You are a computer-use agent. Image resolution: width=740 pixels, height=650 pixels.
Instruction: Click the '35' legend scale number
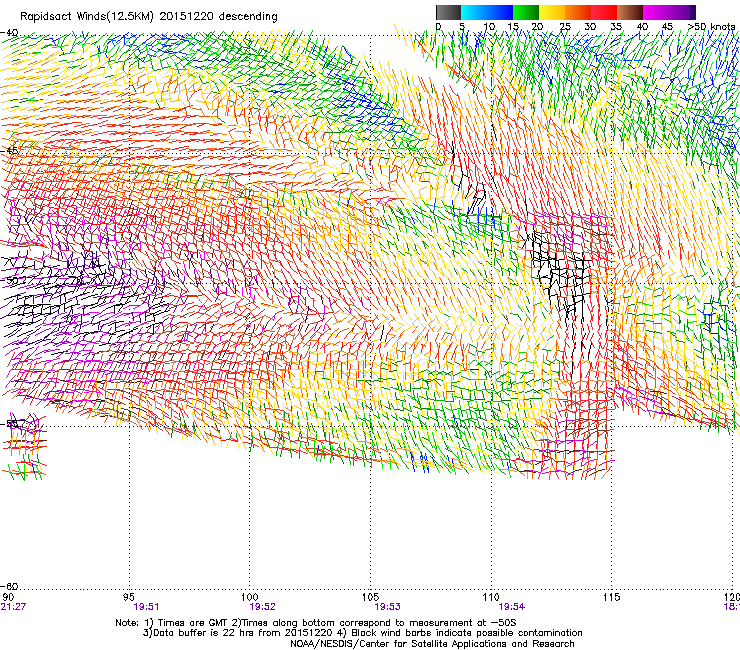click(x=616, y=27)
